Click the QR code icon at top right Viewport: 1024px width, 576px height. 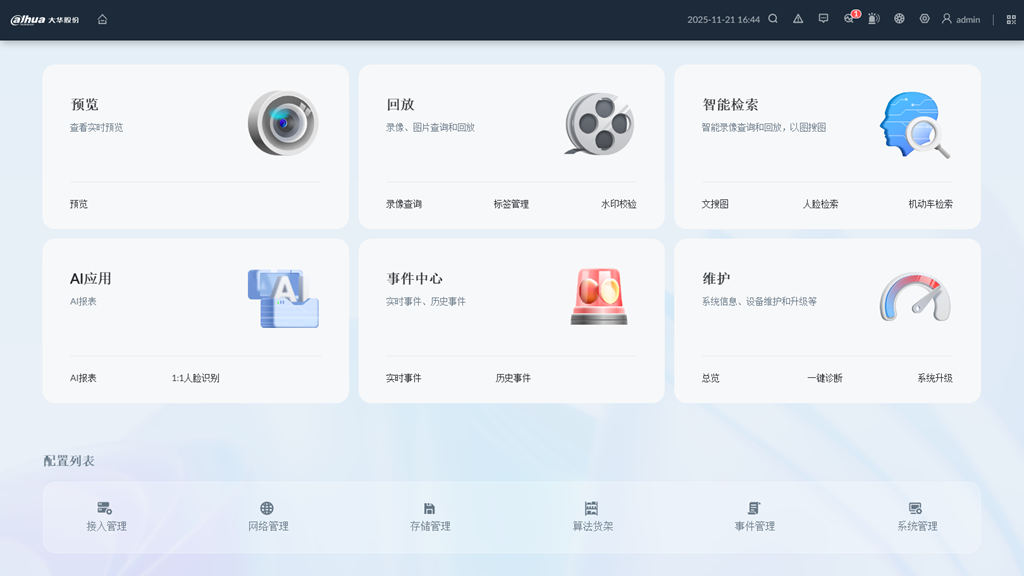pos(1011,19)
